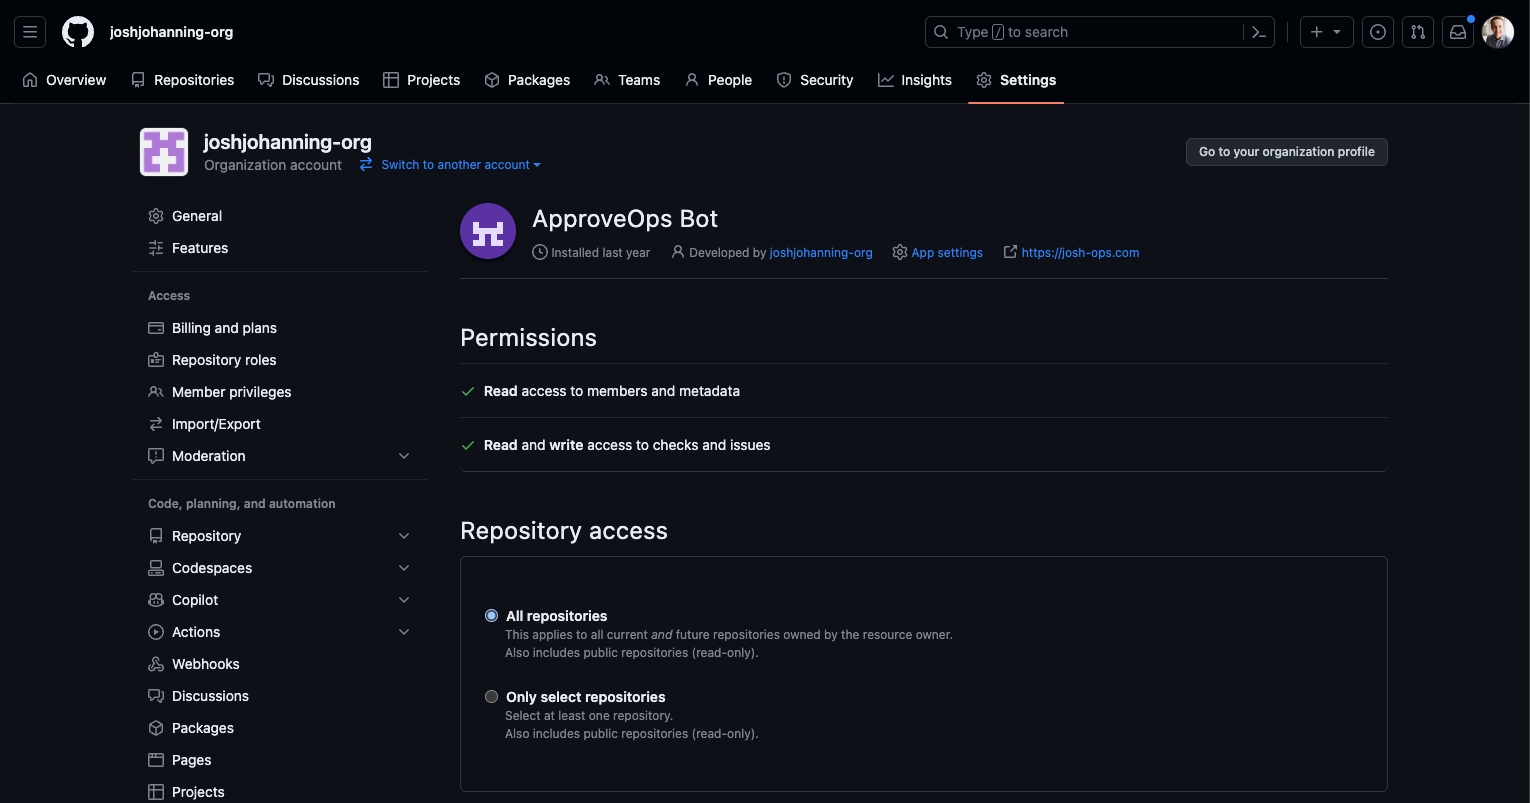Screen dimensions: 1530x803
Task: Switch to the Insights tab
Action: tap(914, 80)
